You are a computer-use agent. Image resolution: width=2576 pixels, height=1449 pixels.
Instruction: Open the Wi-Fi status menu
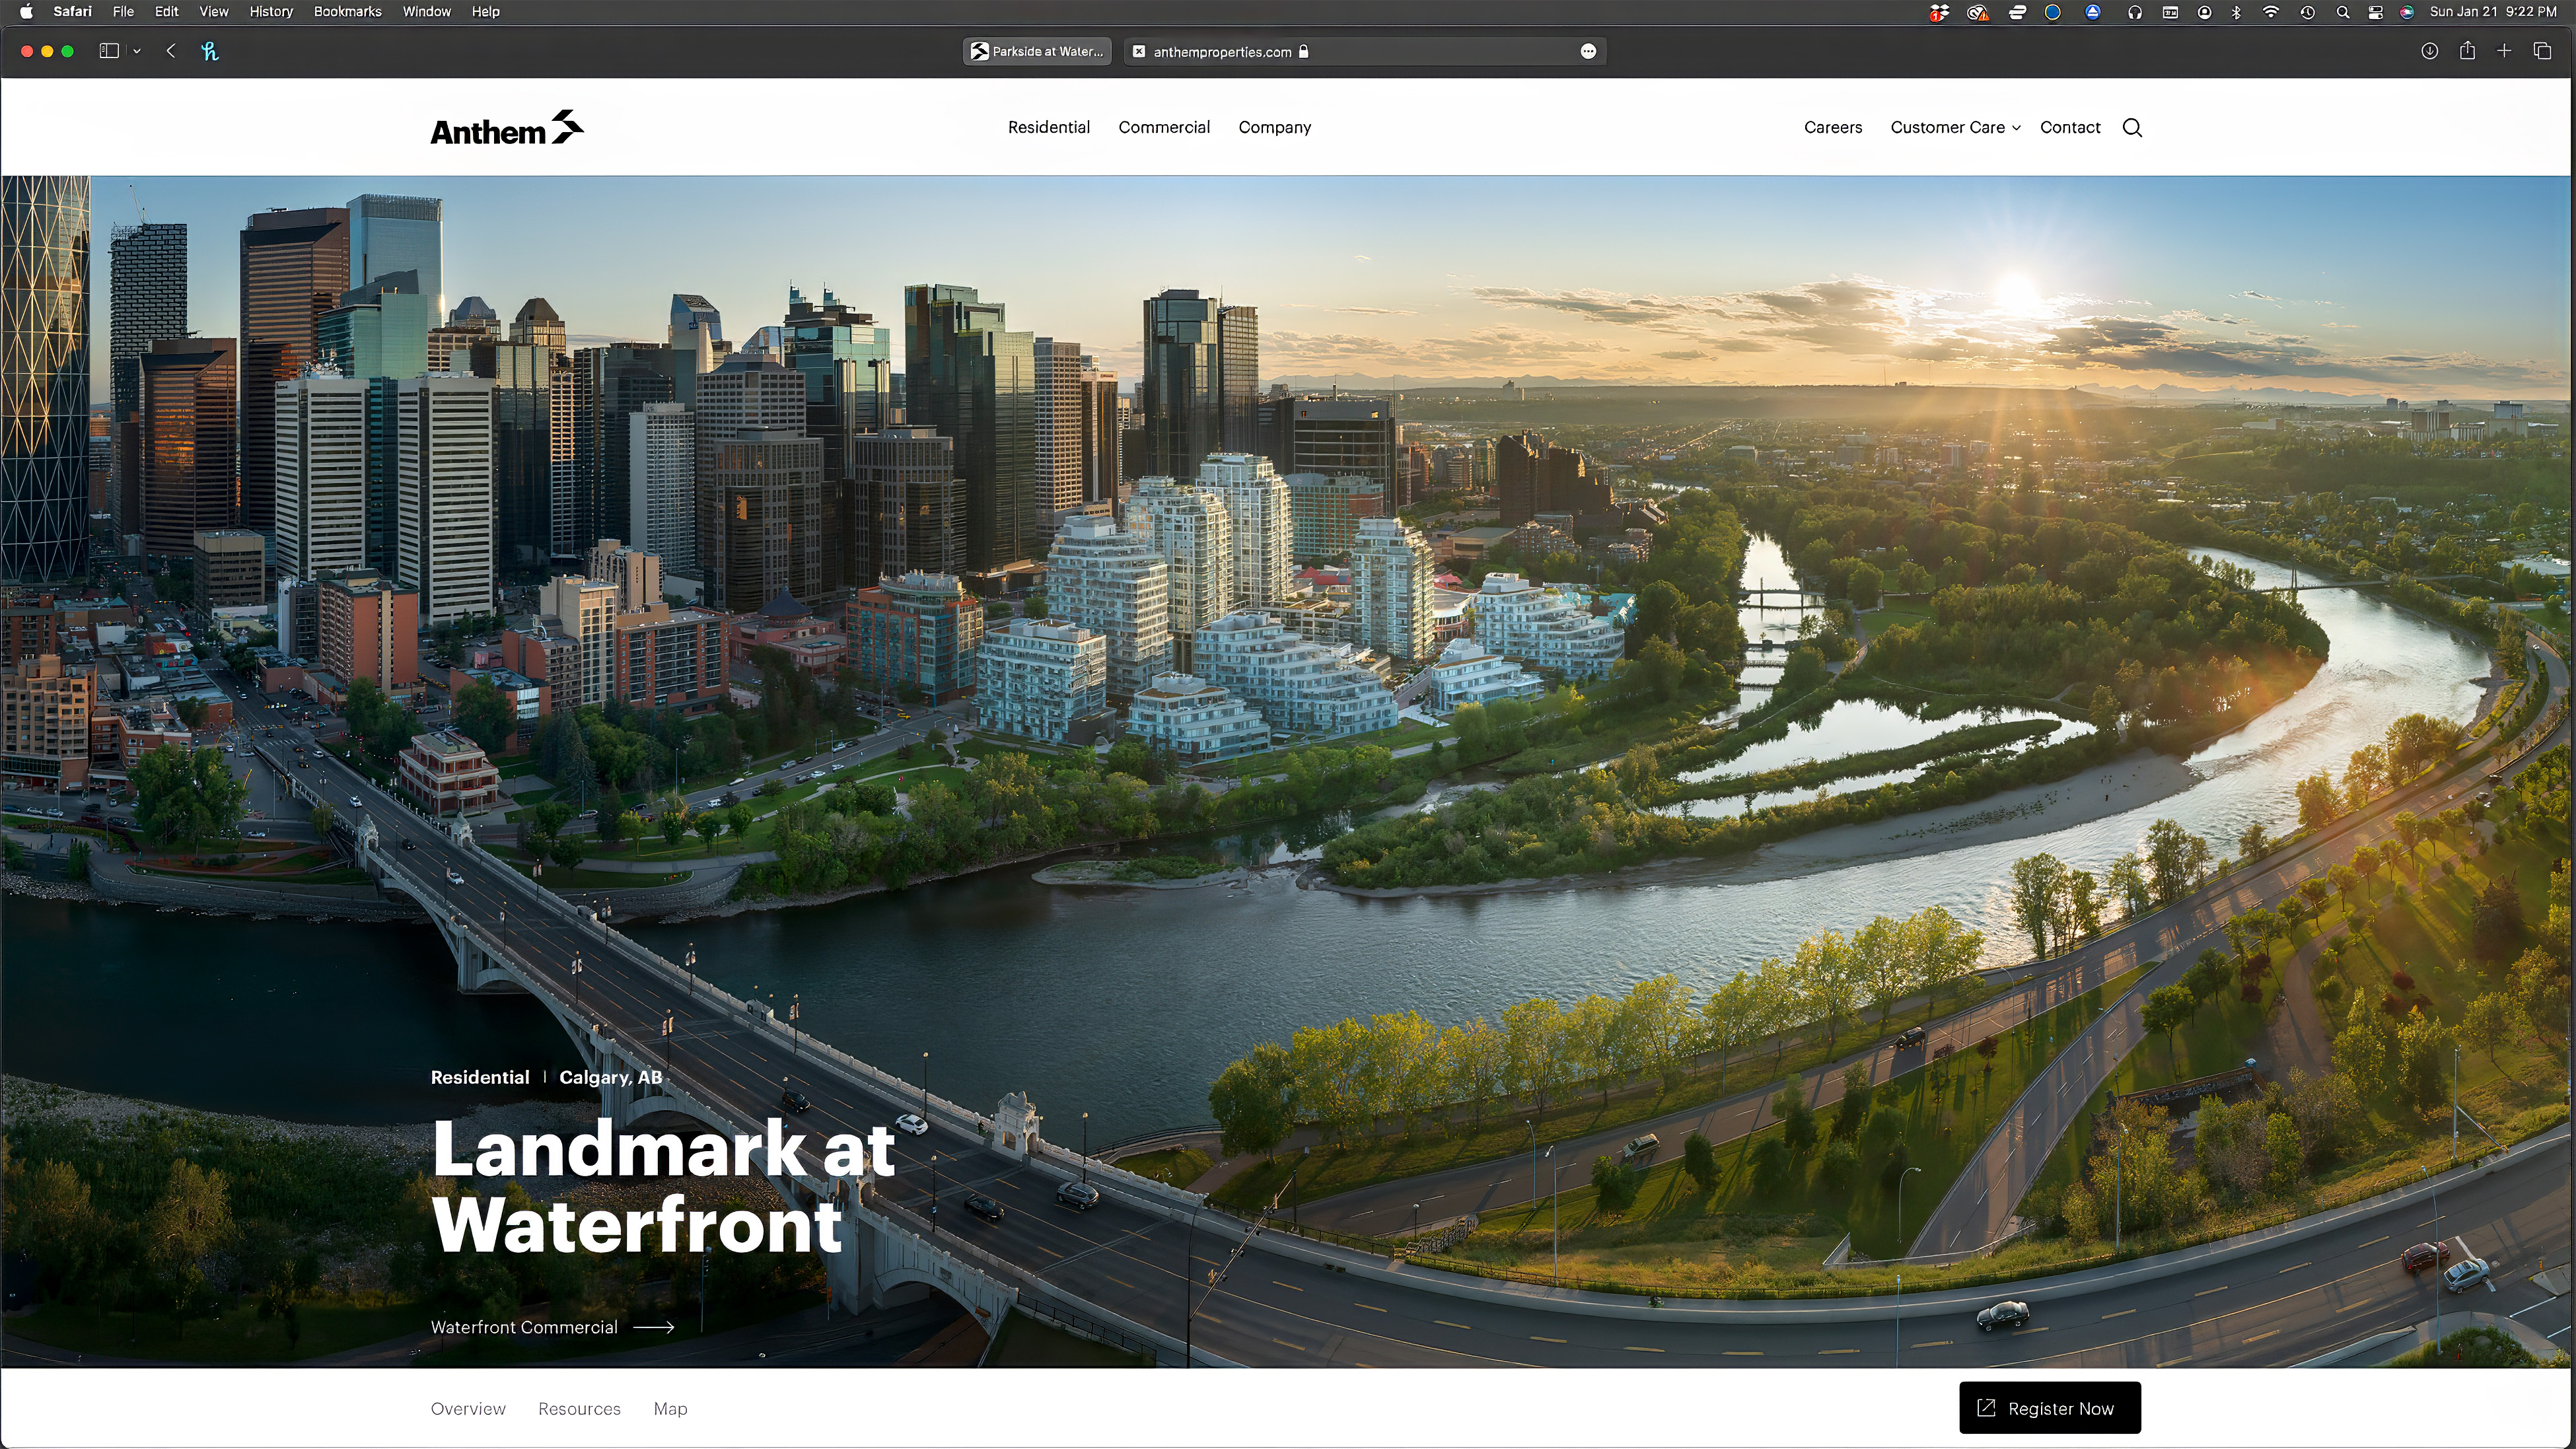[x=2271, y=12]
